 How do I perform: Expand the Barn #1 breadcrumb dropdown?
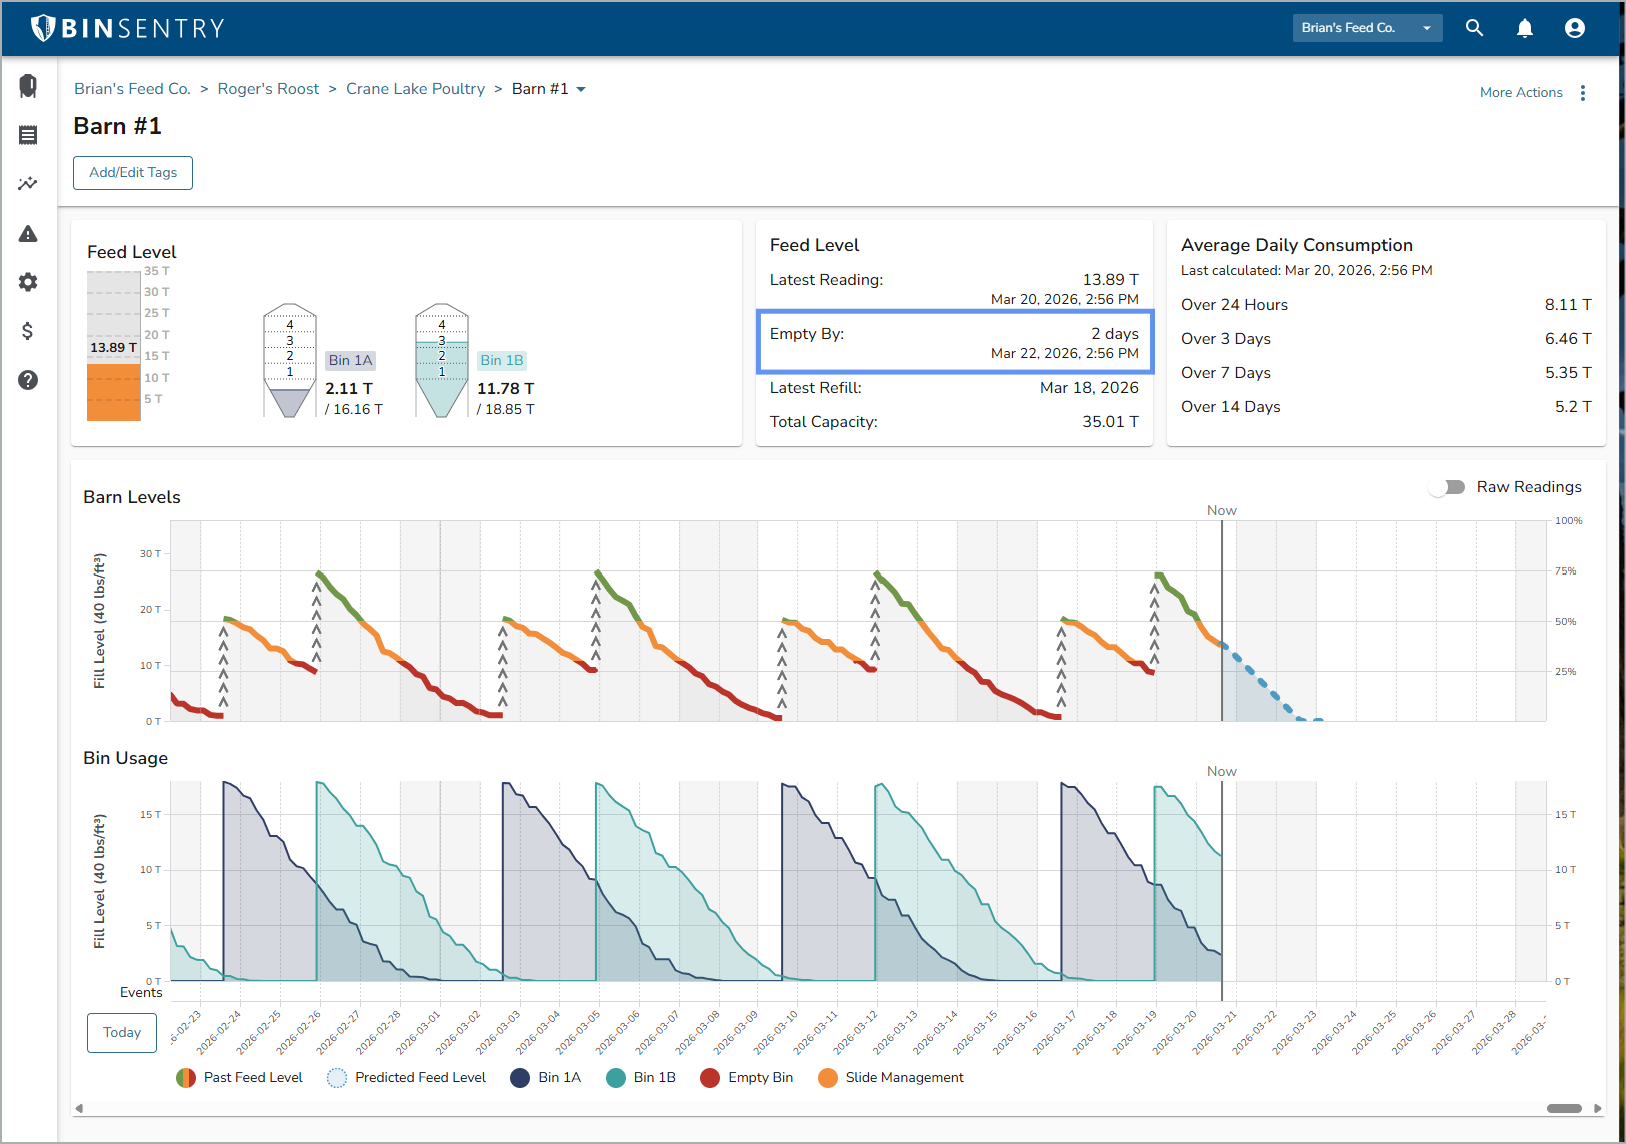581,89
